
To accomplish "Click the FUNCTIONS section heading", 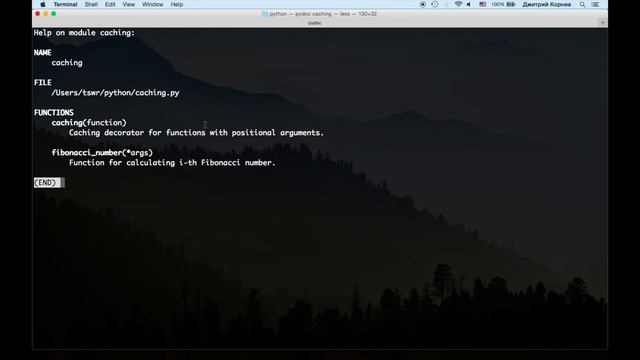I will [x=53, y=112].
